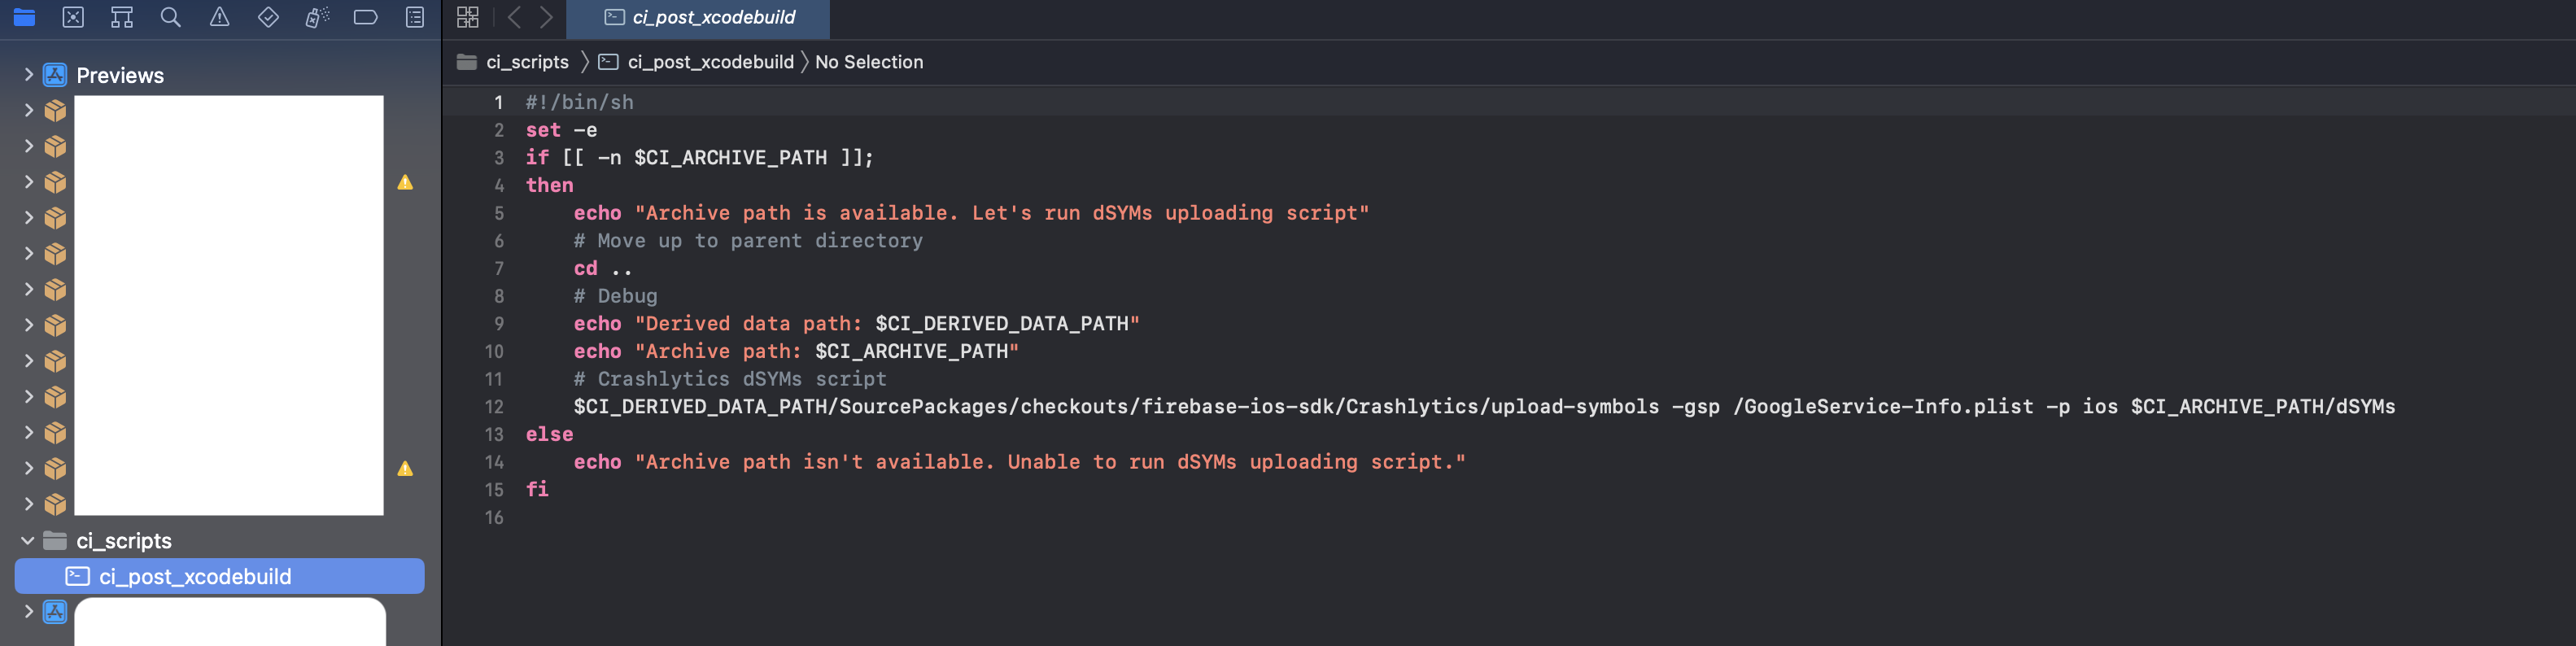
Task: Select ci_post_xcodebuild file in navigator
Action: pyautogui.click(x=220, y=577)
